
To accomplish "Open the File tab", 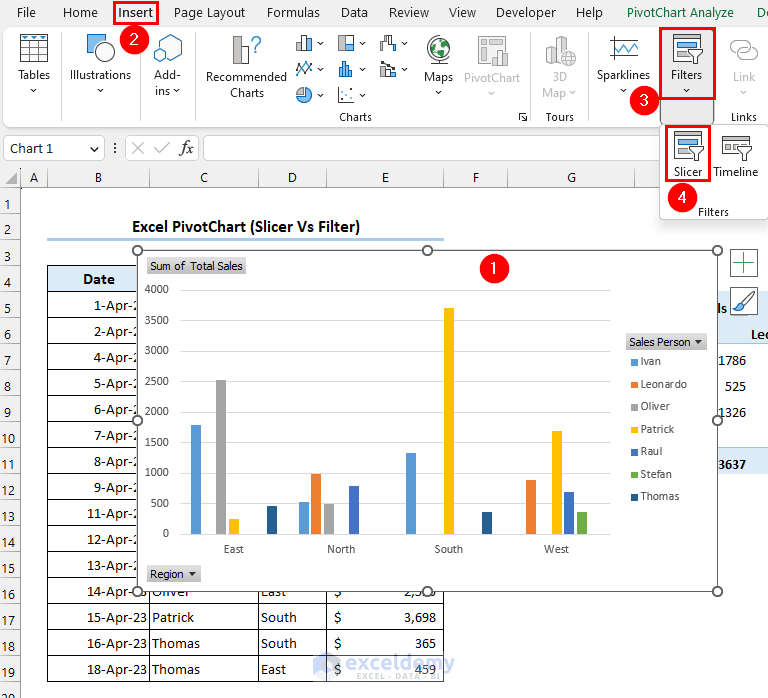I will coord(26,12).
